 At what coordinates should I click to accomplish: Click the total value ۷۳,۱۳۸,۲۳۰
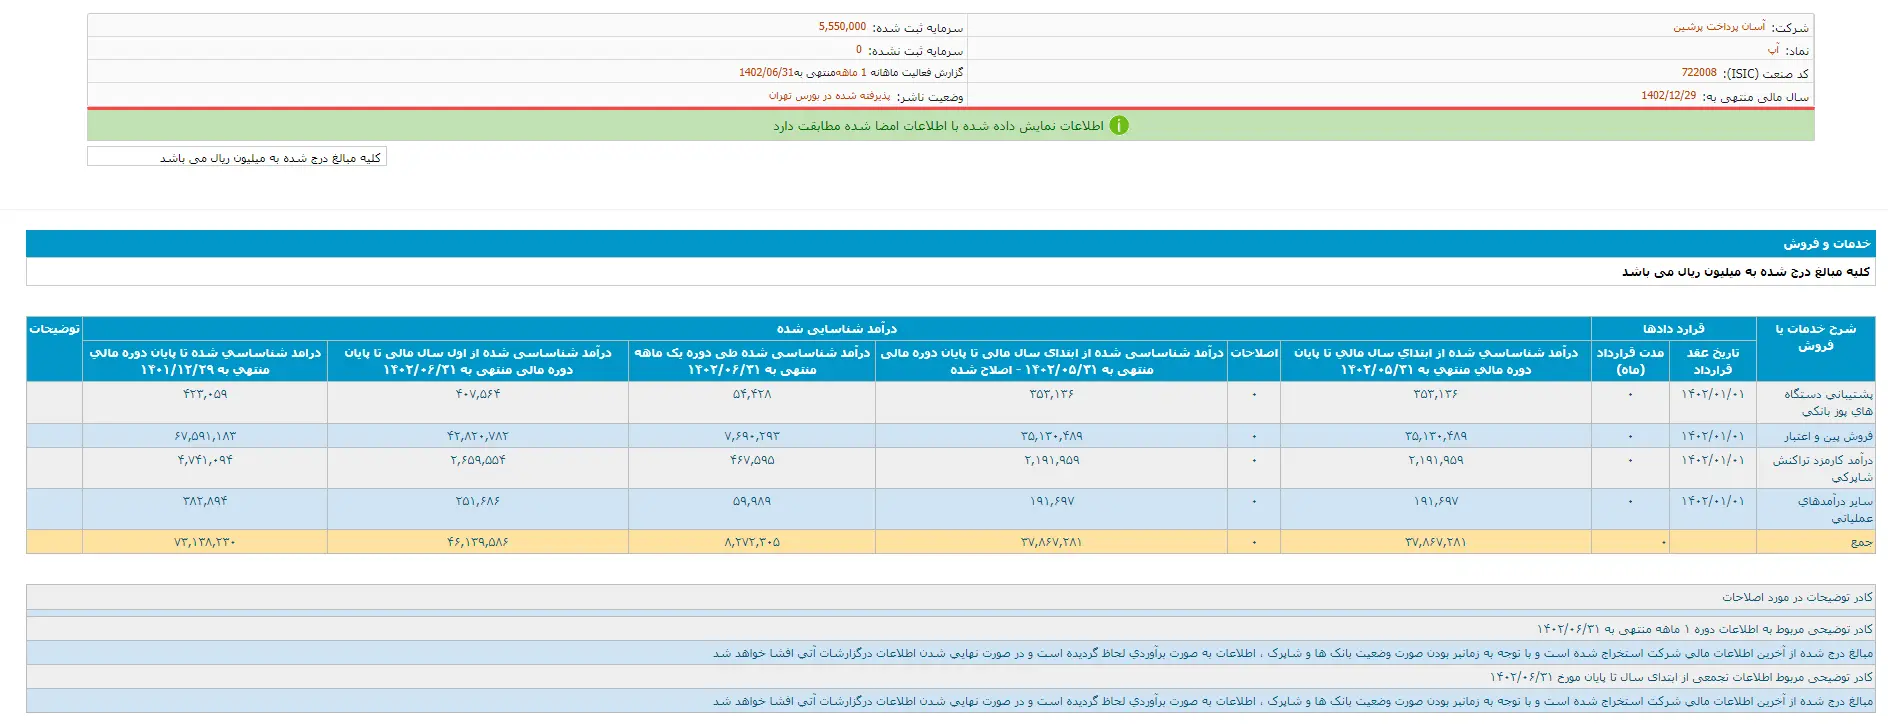pos(205,542)
